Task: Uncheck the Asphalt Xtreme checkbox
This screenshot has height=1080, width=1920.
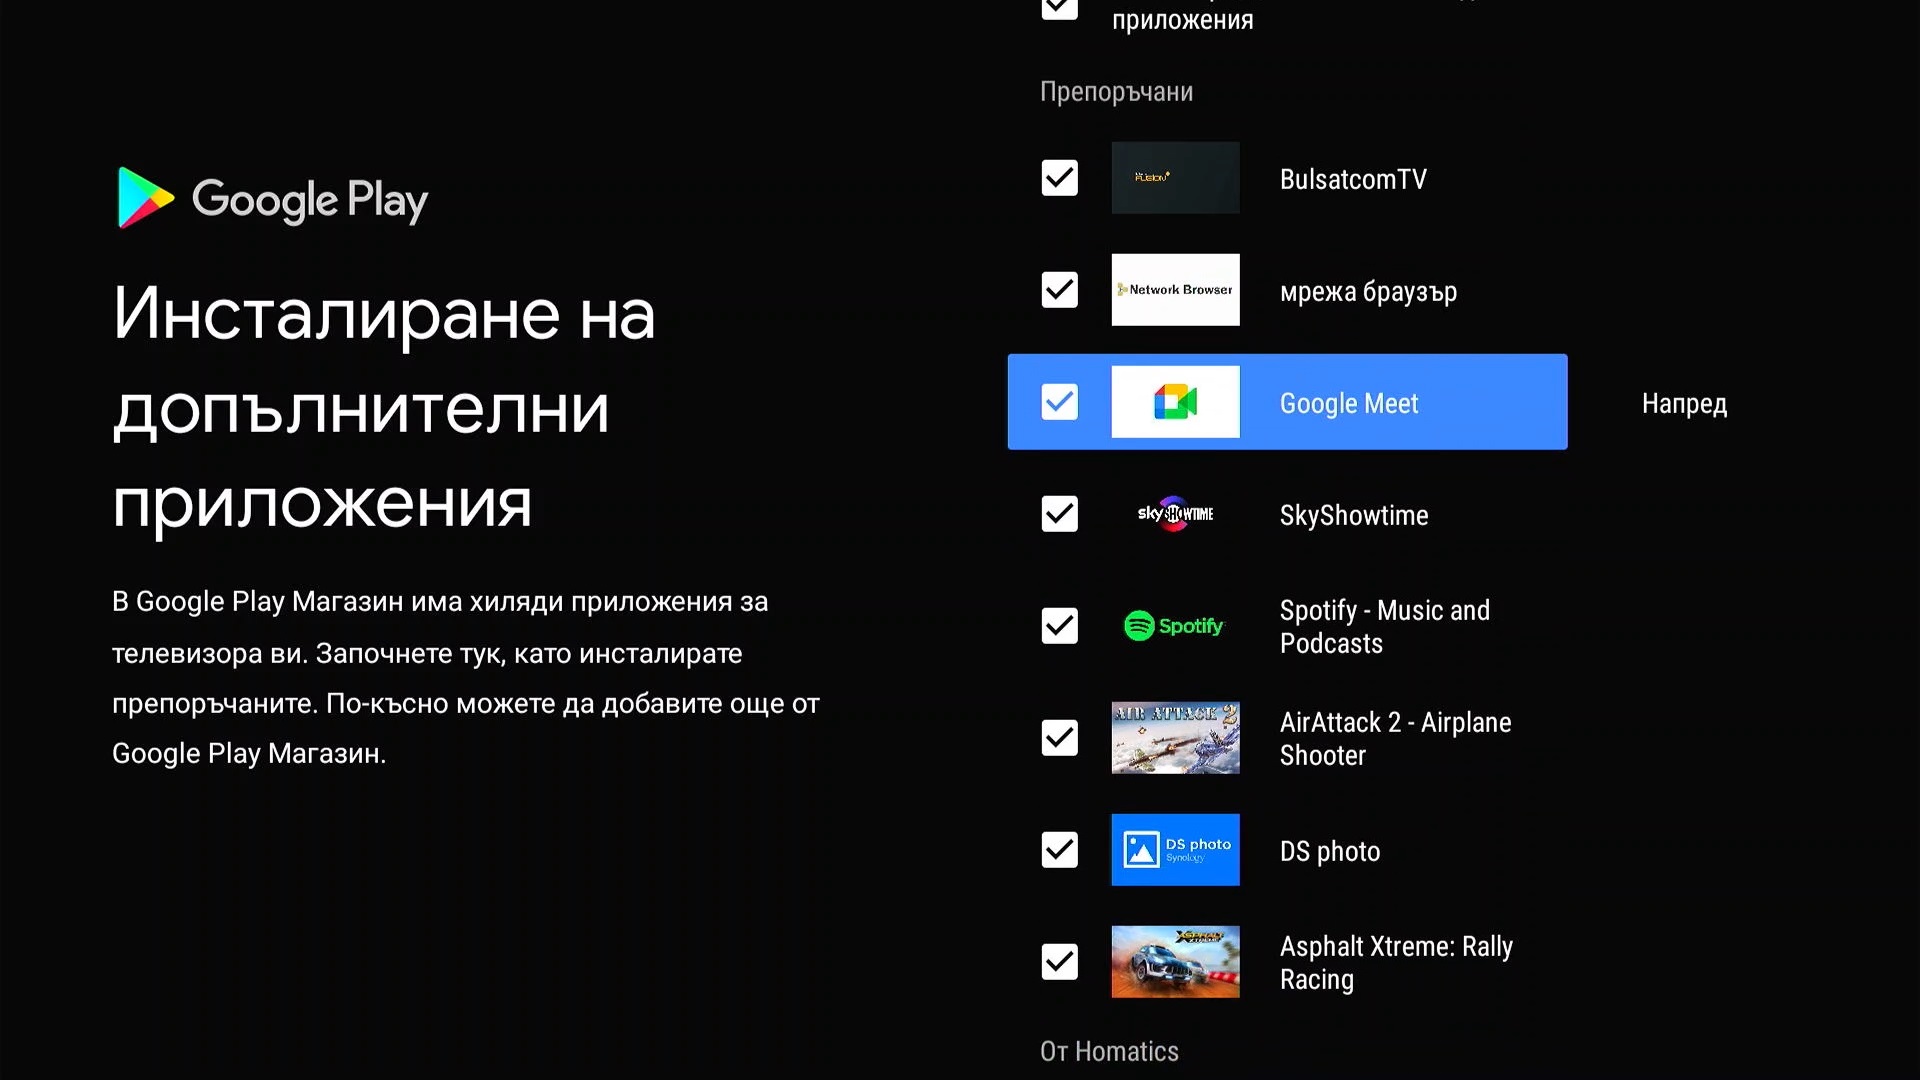Action: [1060, 962]
